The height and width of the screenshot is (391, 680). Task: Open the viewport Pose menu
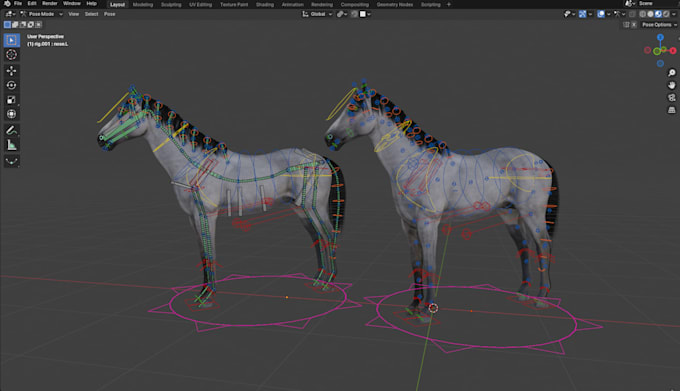109,14
